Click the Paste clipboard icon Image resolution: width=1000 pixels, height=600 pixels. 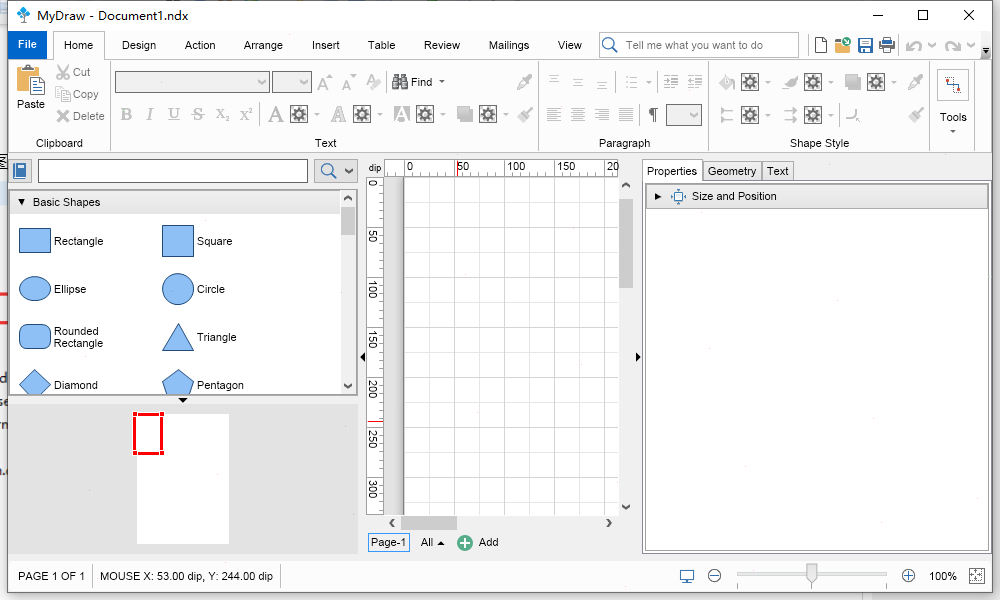coord(30,80)
